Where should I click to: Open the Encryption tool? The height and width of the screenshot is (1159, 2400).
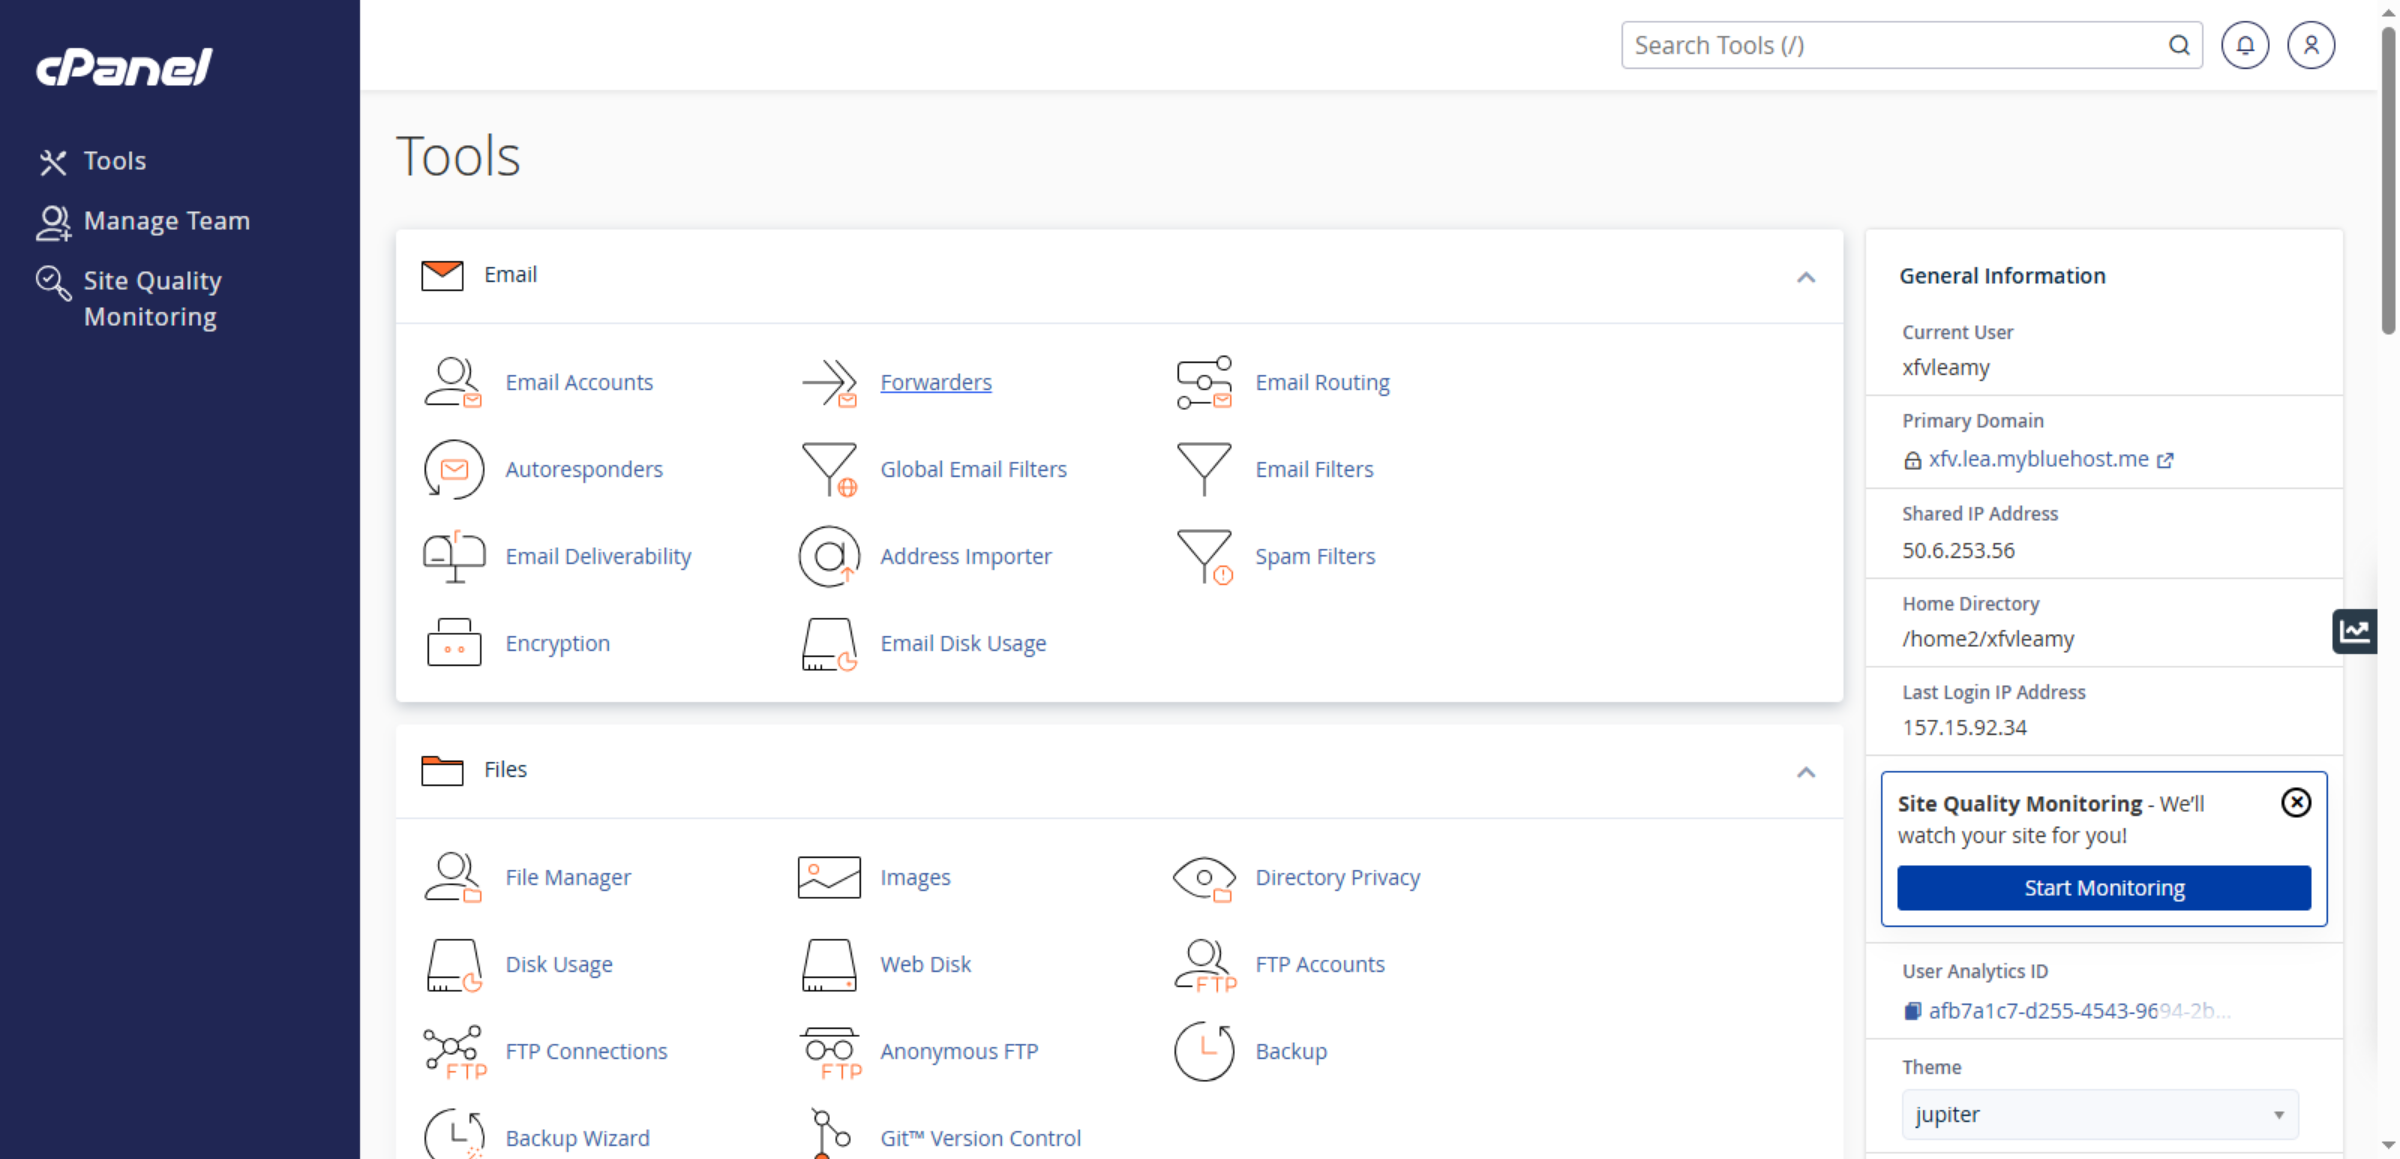coord(557,643)
